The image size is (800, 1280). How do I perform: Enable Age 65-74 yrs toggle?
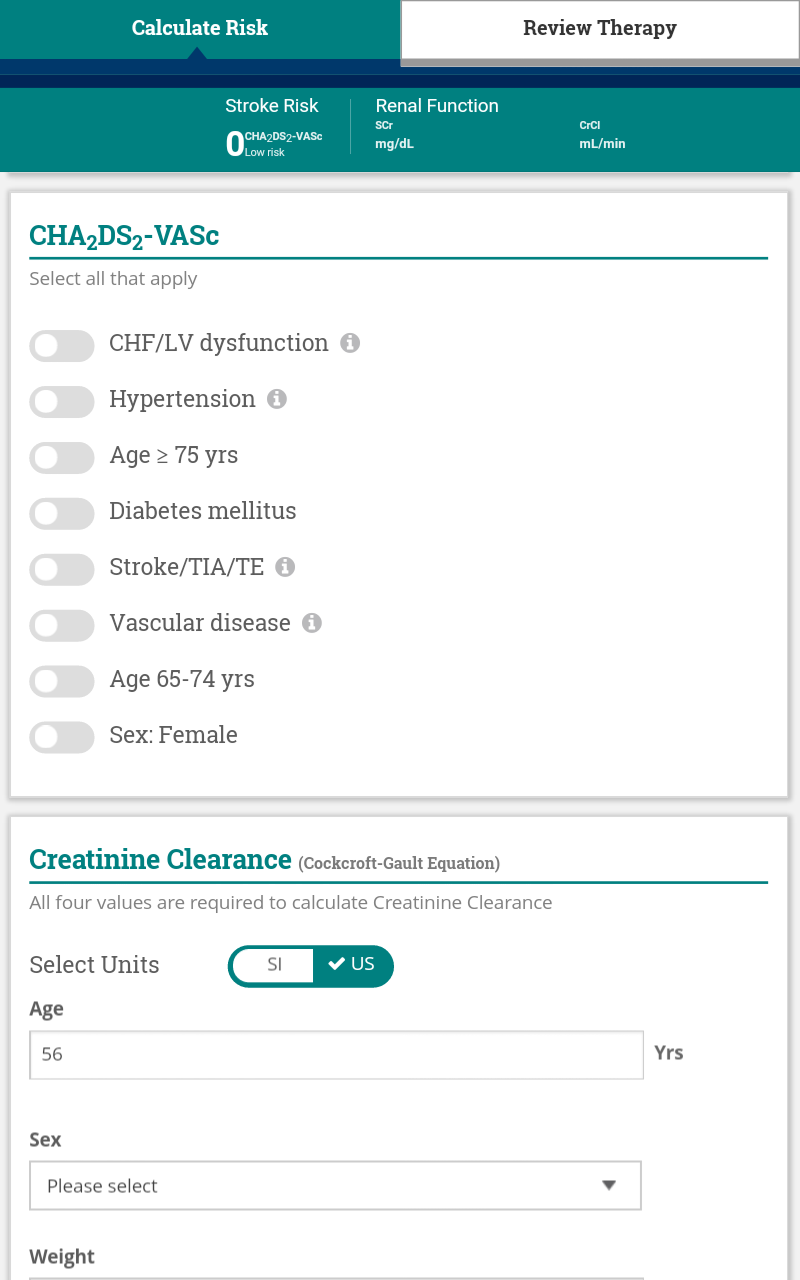(x=62, y=682)
